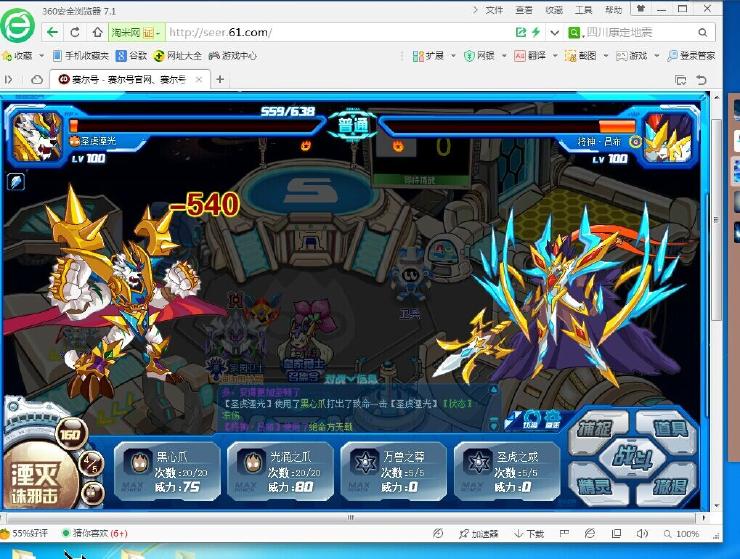The image size is (740, 559).
Task: Click the opponent's HP bar
Action: (x=509, y=126)
